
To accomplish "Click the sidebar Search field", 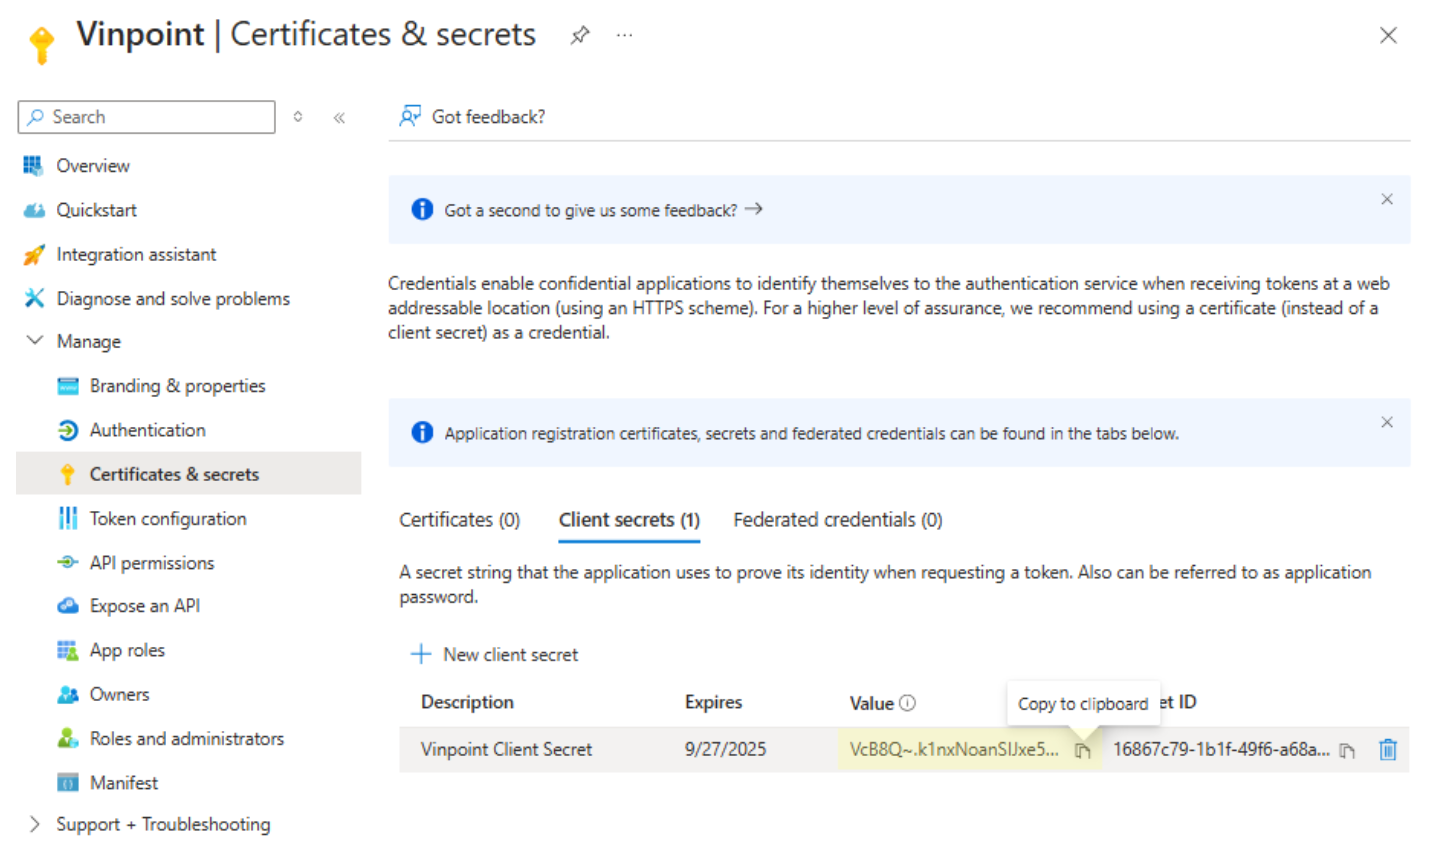I will coord(146,117).
